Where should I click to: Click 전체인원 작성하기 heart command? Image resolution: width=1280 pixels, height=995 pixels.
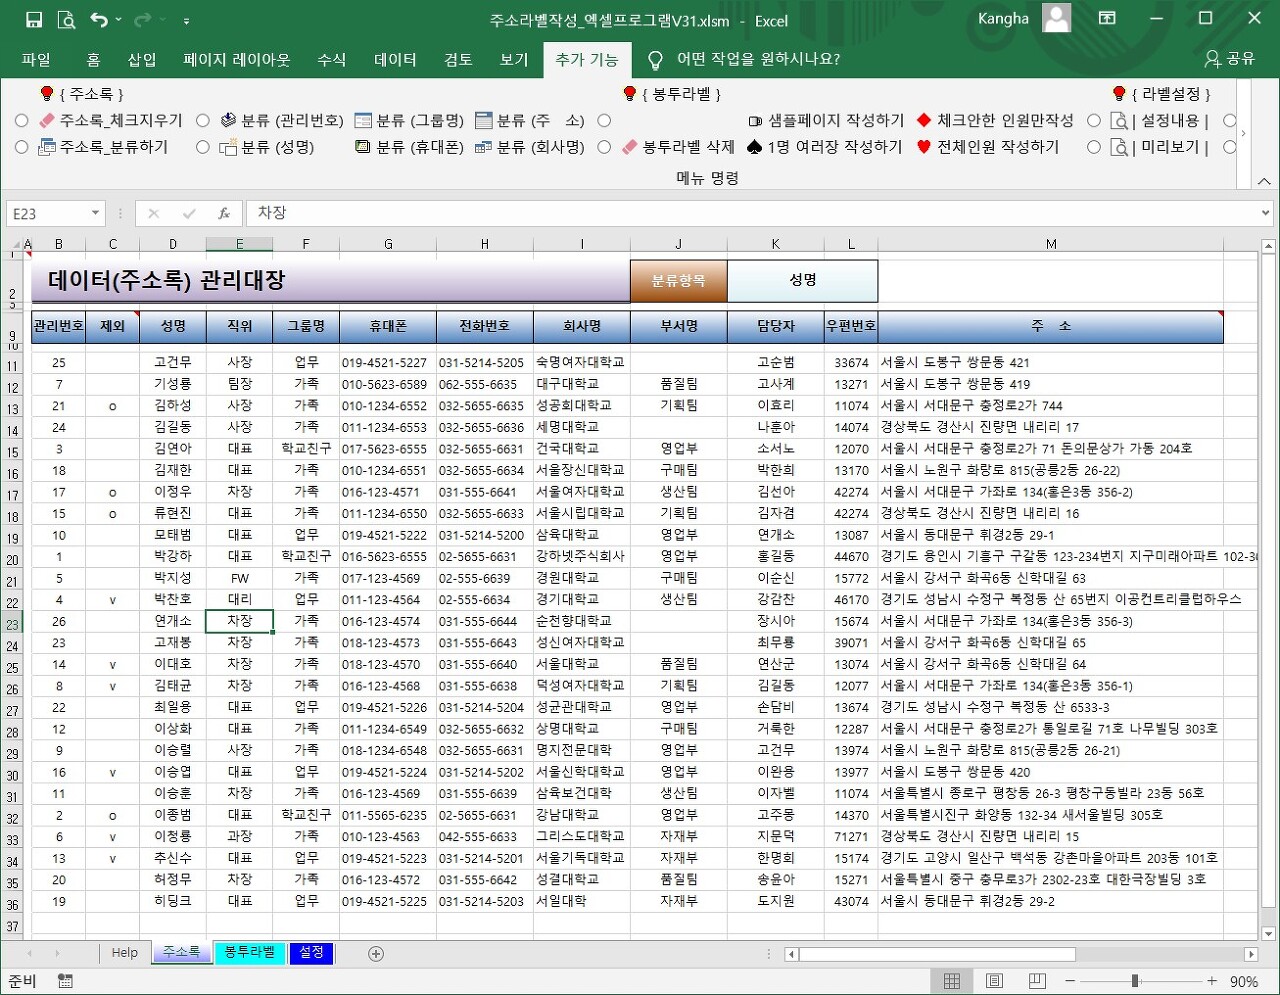pyautogui.click(x=988, y=146)
